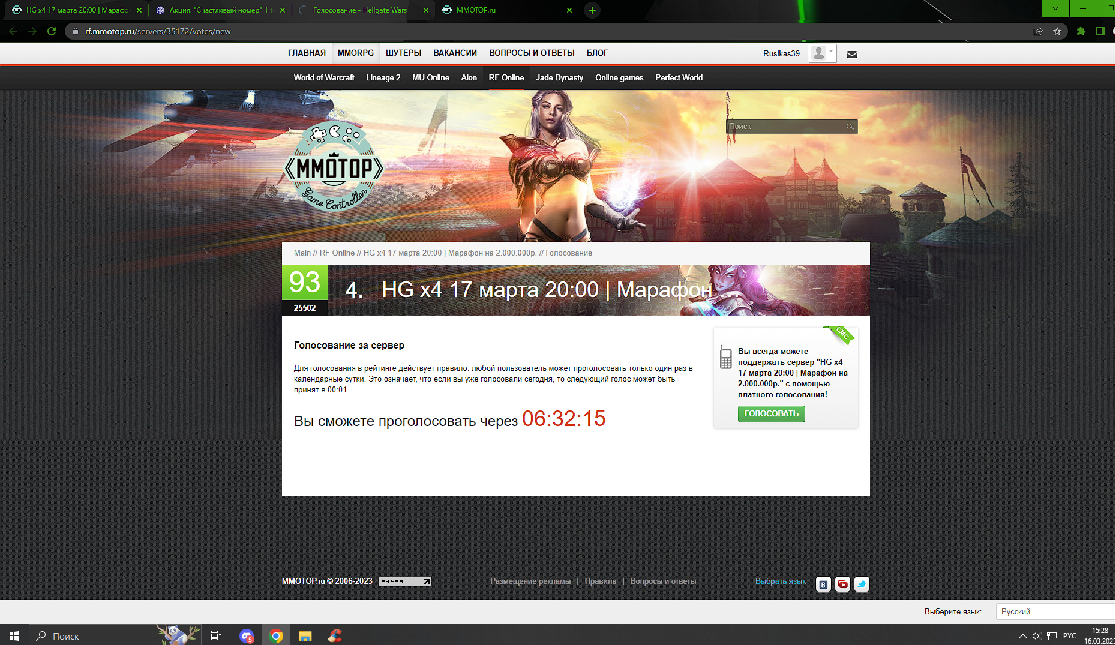Screen dimensions: 1115x645
Task: Click the address bar URL
Action: coord(158,31)
